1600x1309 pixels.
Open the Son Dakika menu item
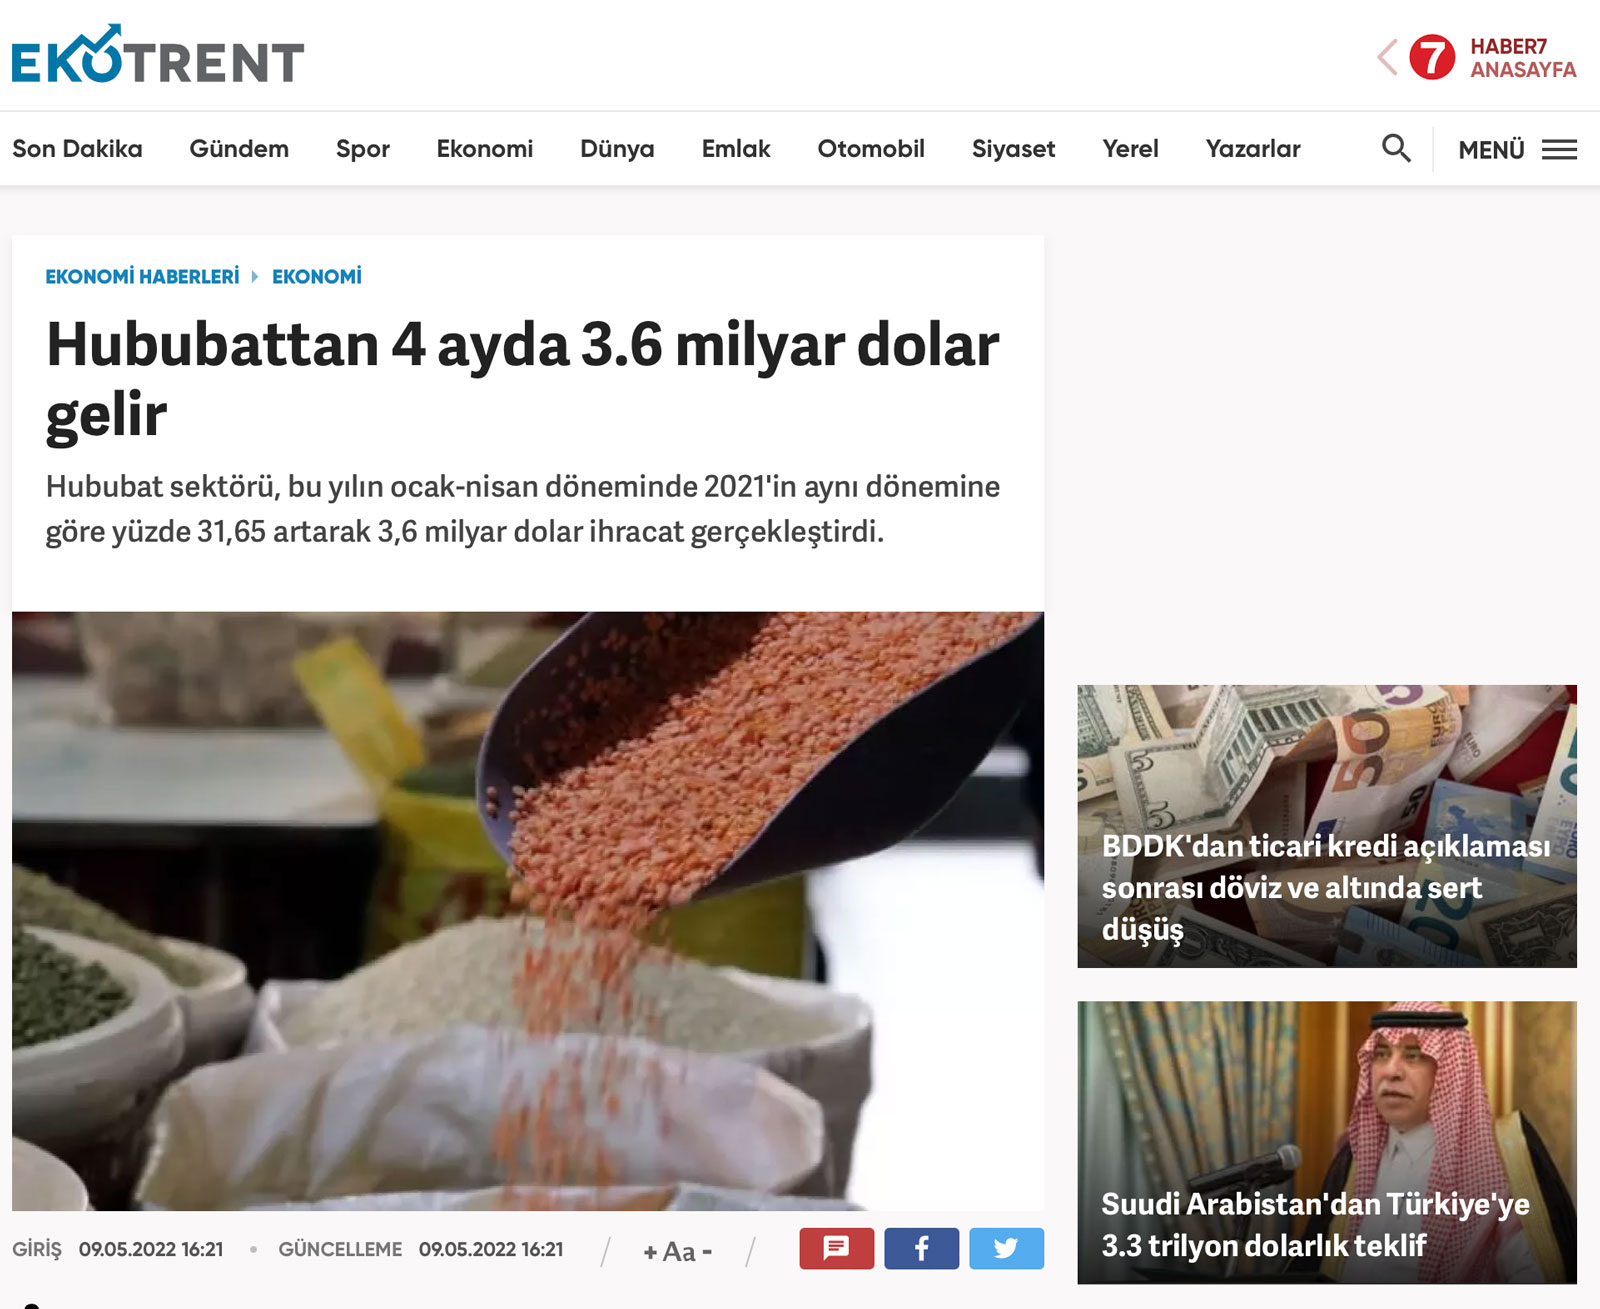click(x=77, y=149)
